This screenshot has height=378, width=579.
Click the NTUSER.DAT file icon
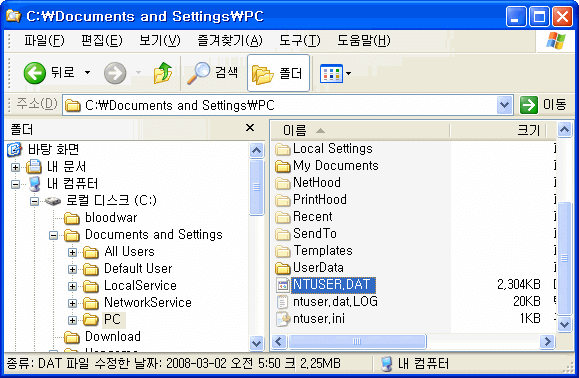click(283, 285)
